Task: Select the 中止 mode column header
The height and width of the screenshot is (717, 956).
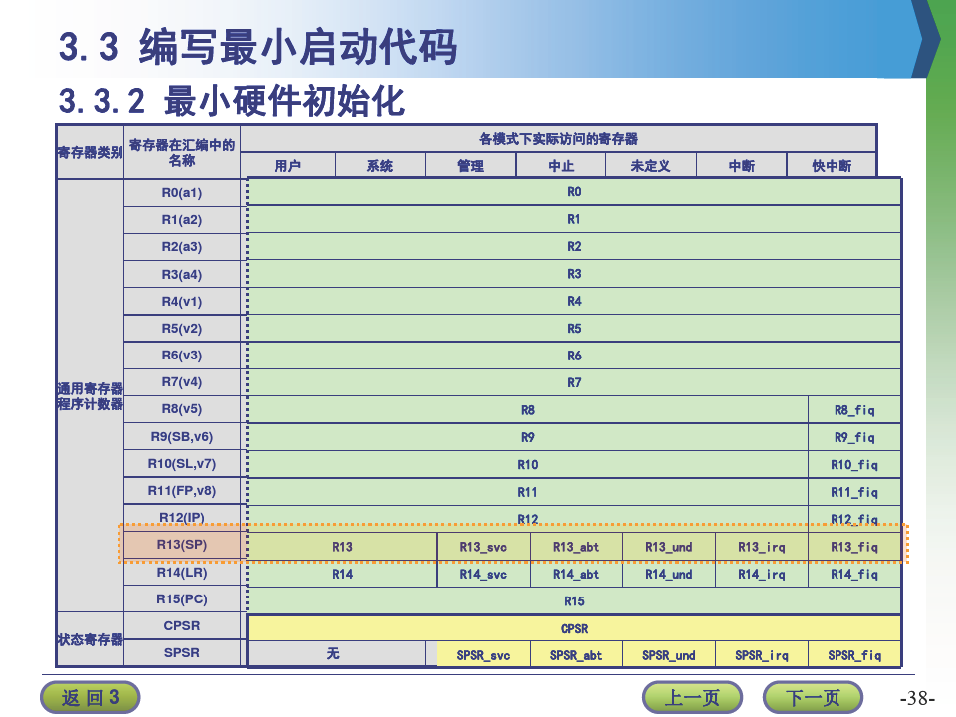Action: 561,166
